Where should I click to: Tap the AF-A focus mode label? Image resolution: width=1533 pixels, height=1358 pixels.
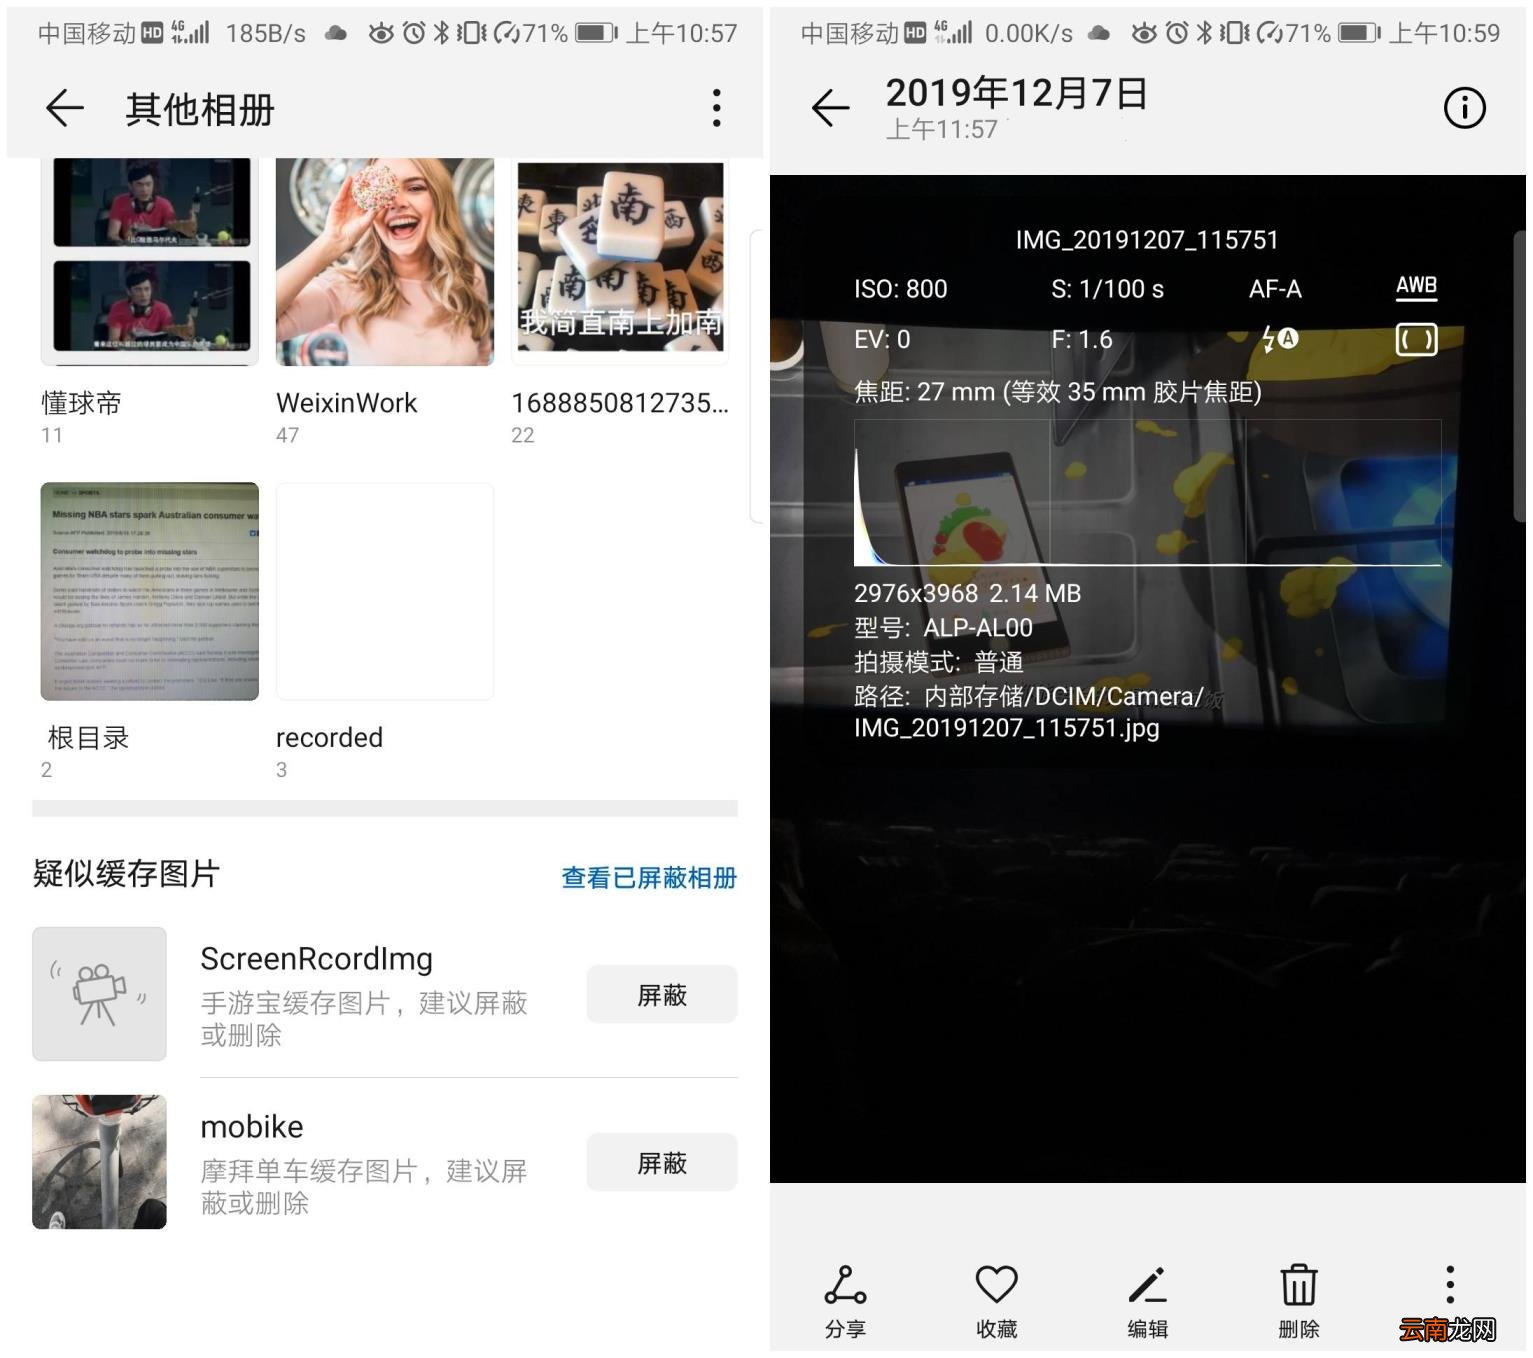[x=1275, y=290]
